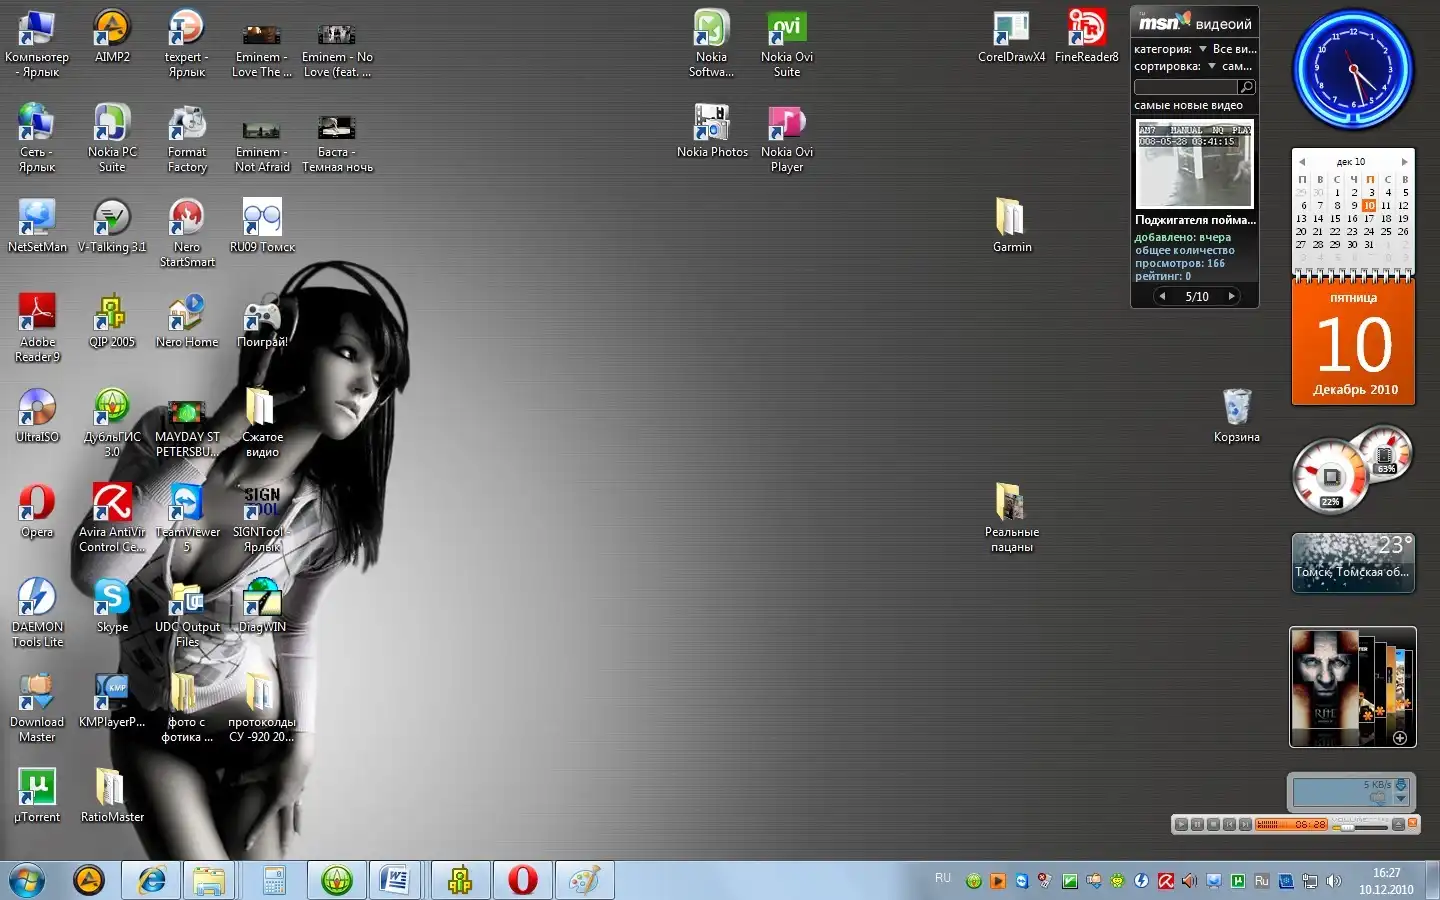Pause playback in the media player gadget
1440x900 pixels.
point(1197,825)
